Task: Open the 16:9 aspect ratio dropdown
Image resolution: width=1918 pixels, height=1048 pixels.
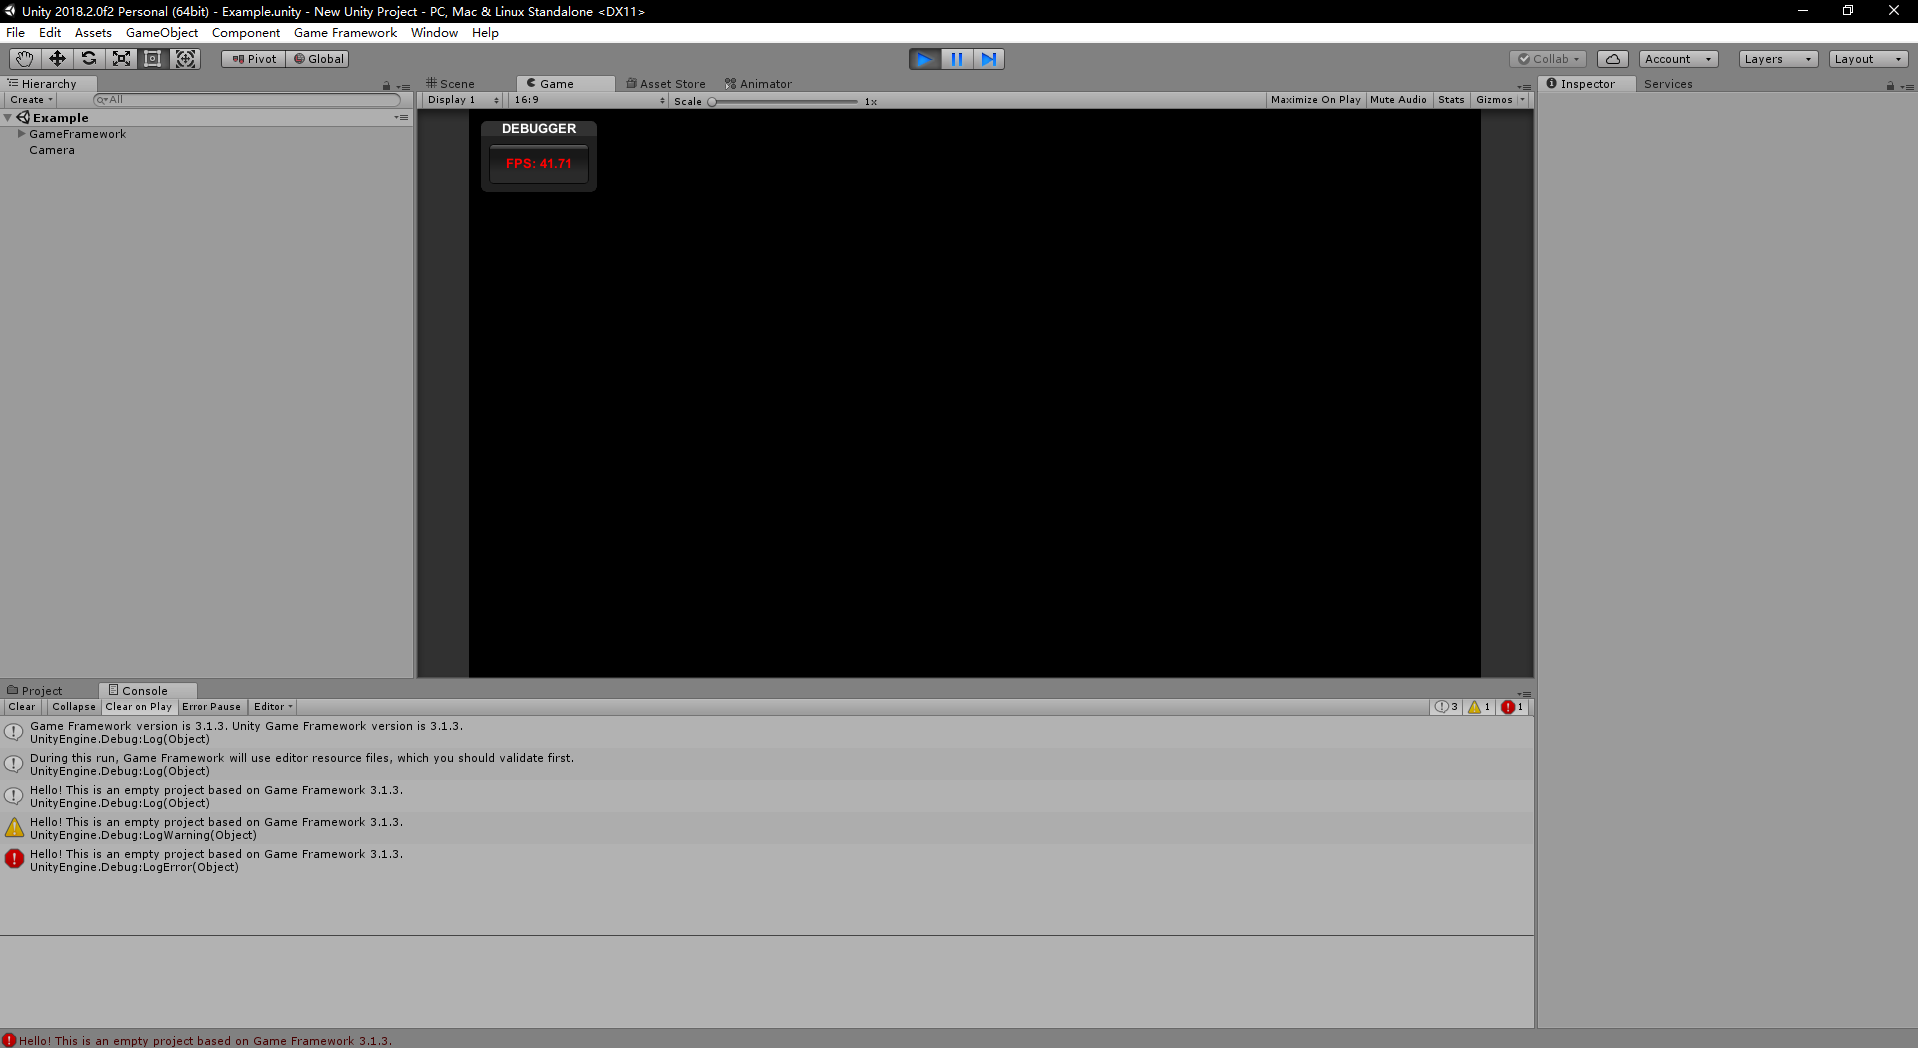Action: [x=588, y=100]
